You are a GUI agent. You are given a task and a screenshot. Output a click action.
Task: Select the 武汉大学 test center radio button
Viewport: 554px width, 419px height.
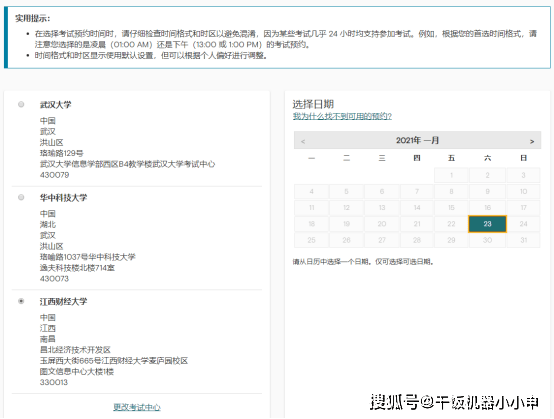[x=21, y=104]
